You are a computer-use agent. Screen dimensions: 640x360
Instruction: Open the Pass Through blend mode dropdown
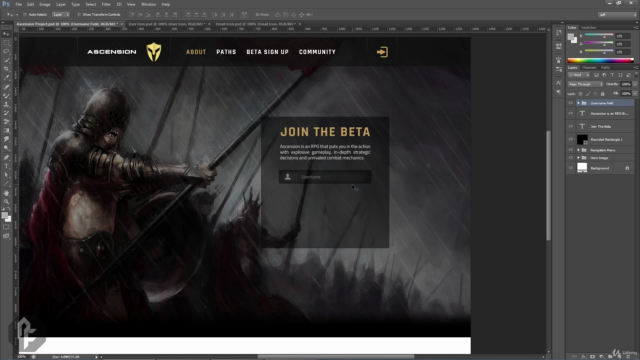point(585,84)
